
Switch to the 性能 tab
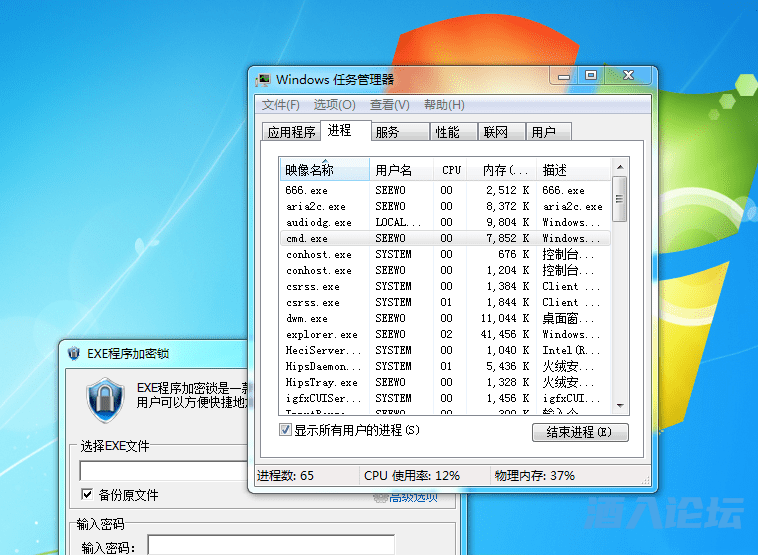447,132
